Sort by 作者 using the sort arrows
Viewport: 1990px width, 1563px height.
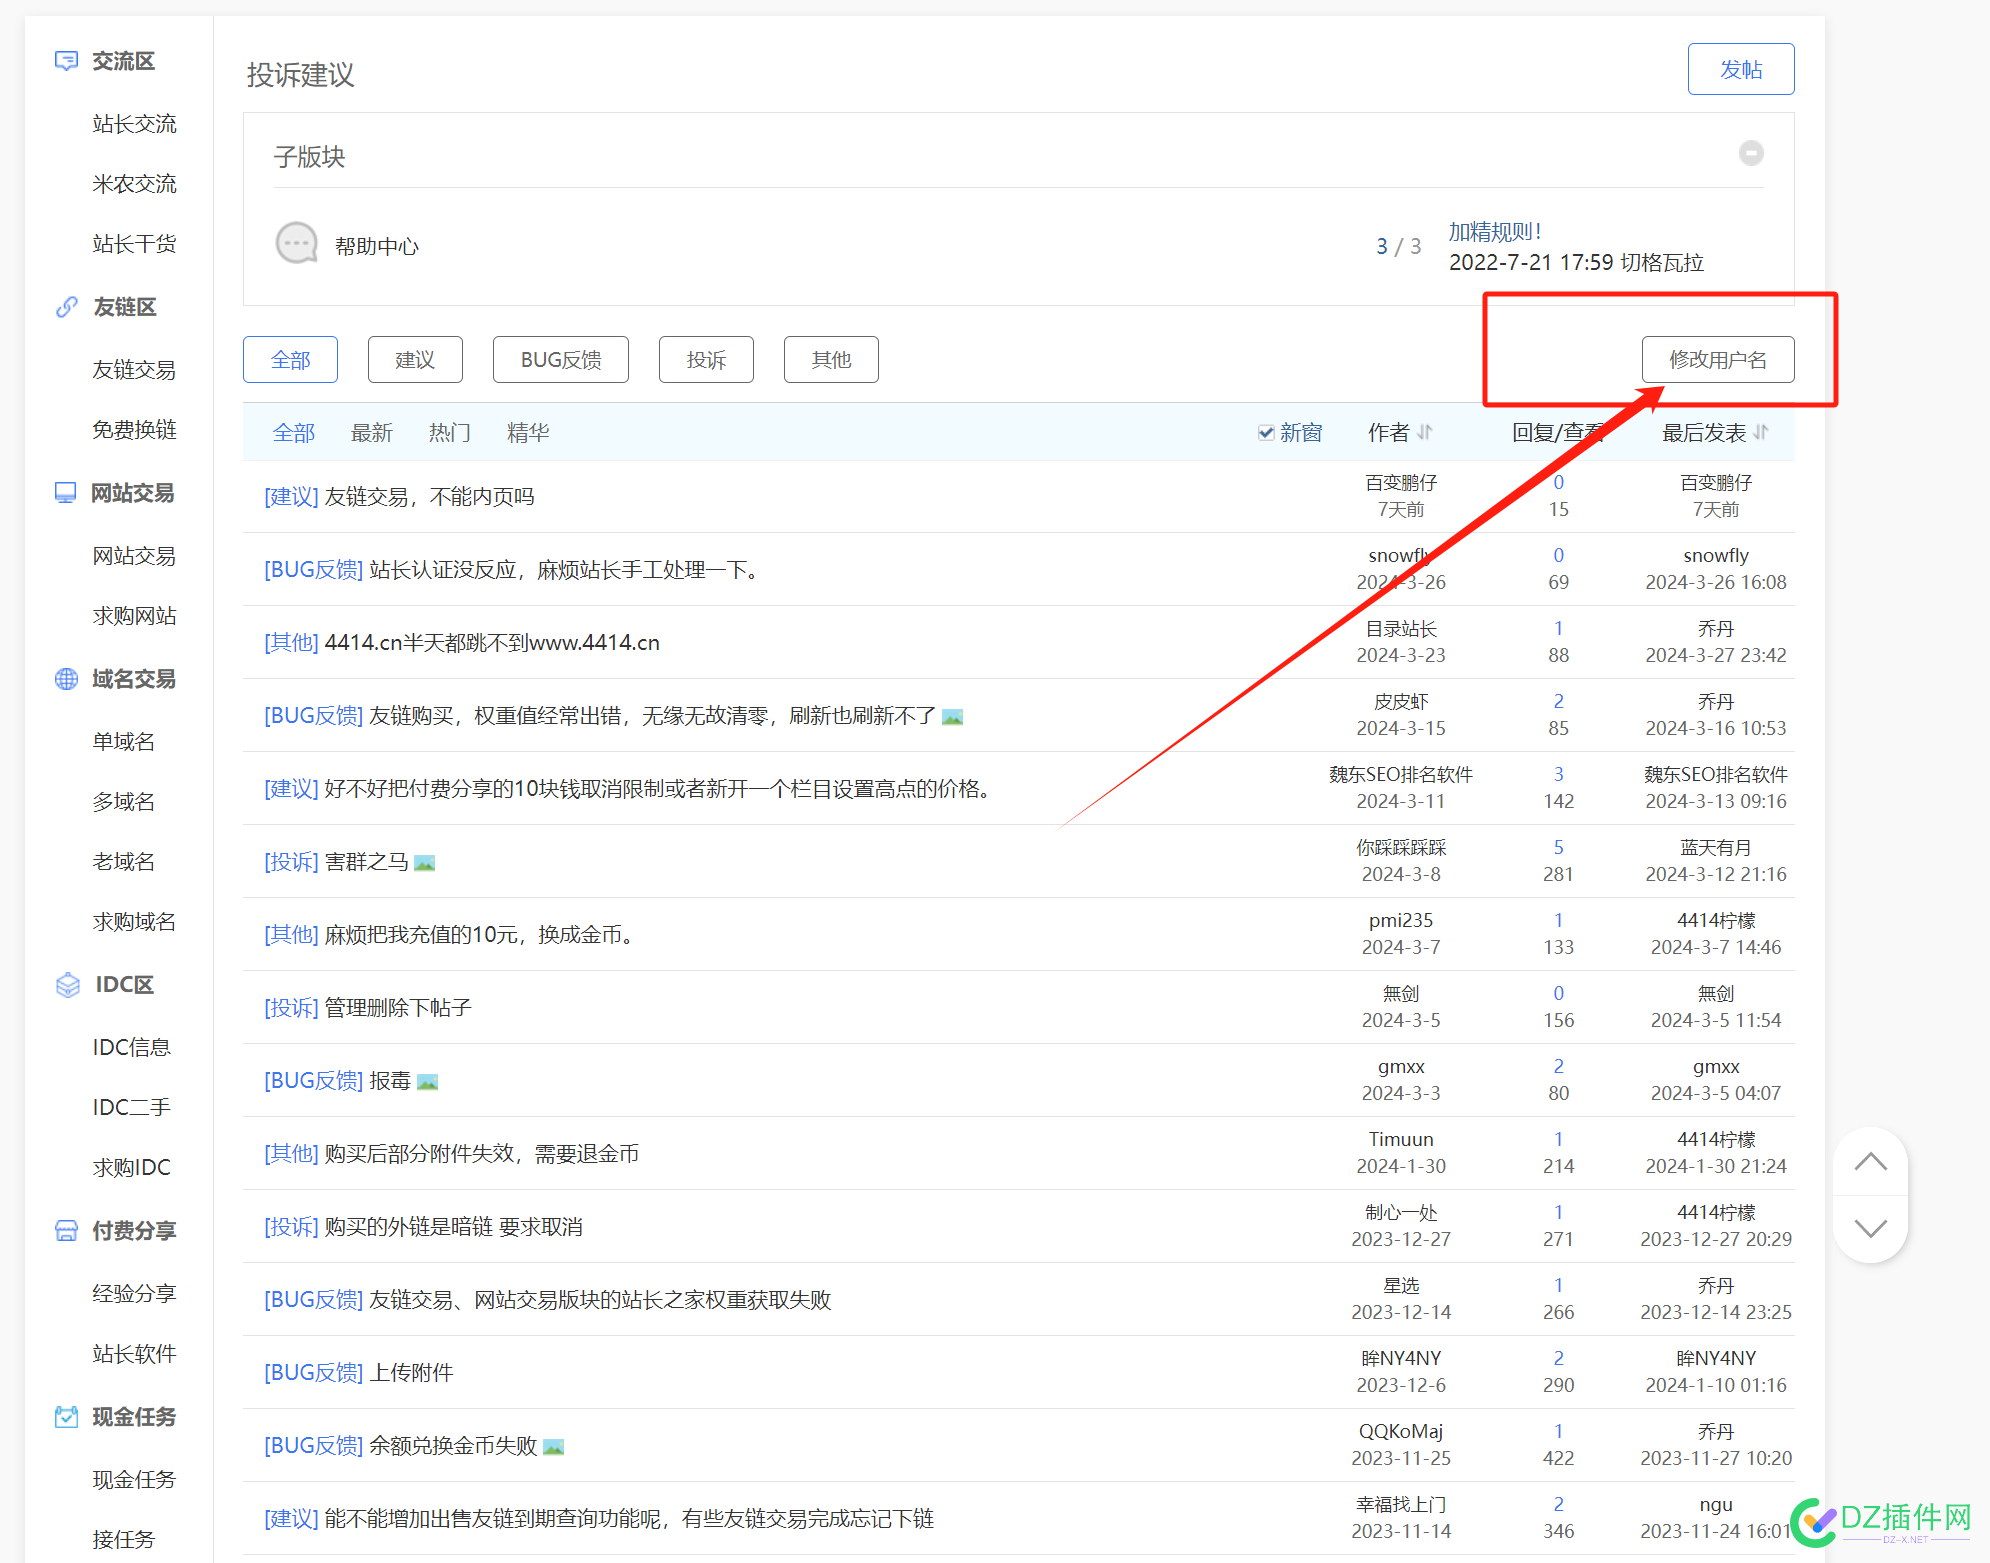pos(1424,433)
